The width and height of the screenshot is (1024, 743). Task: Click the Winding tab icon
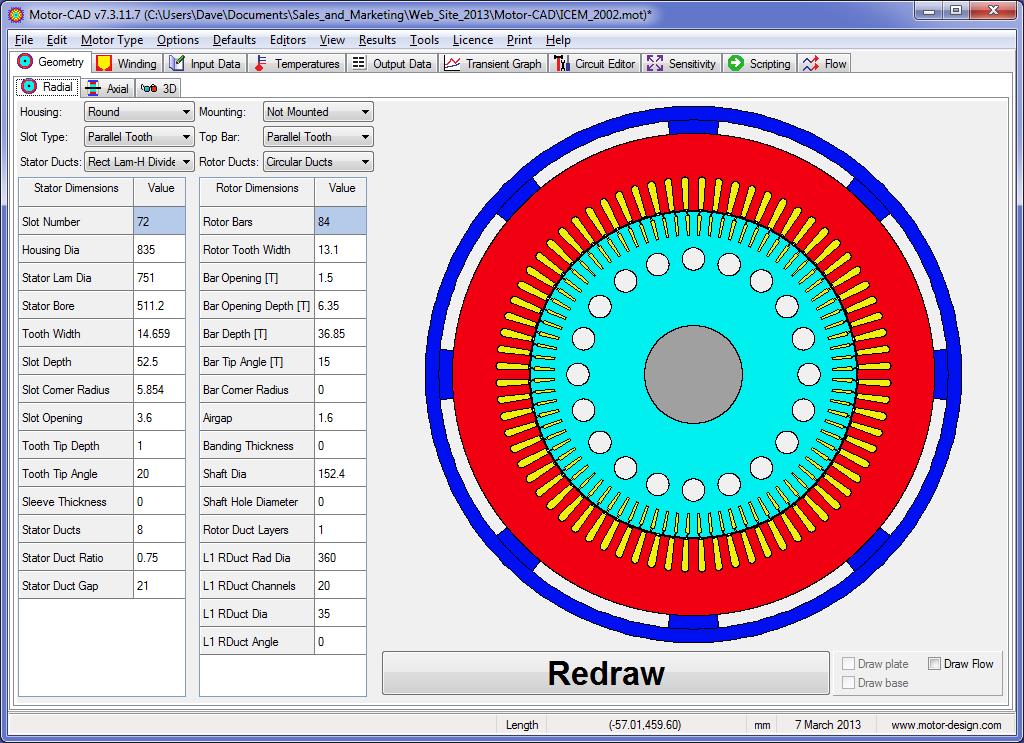pos(103,63)
